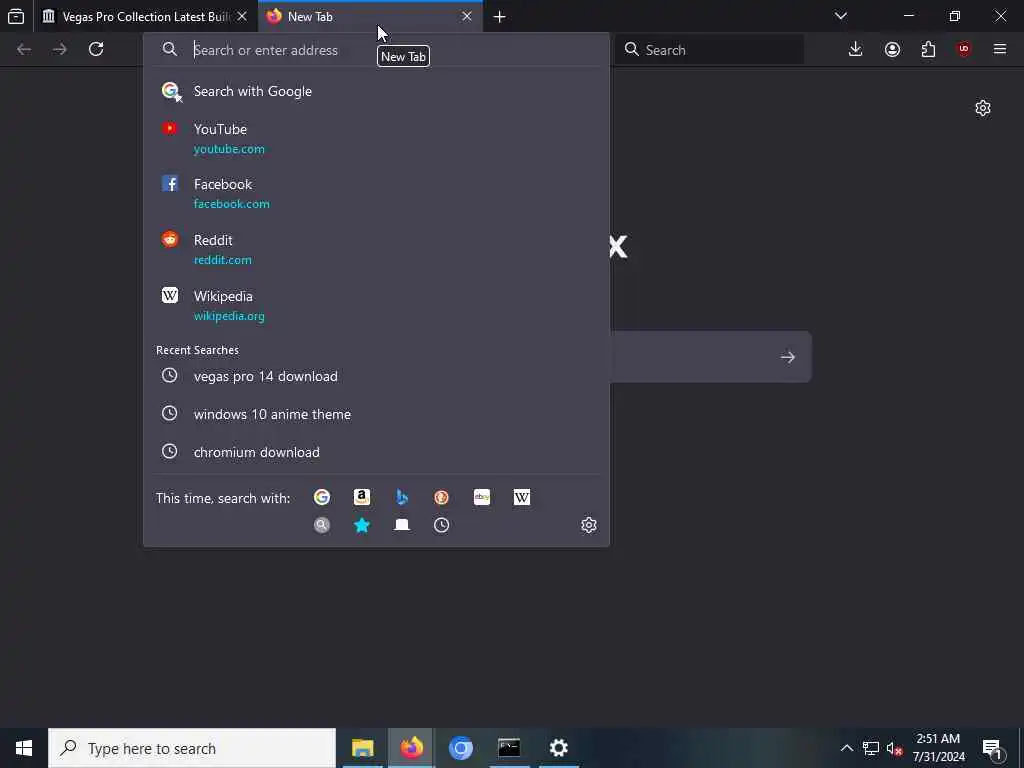Screen dimensions: 1024x768
Task: Search history using the clock icon
Action: tap(441, 525)
